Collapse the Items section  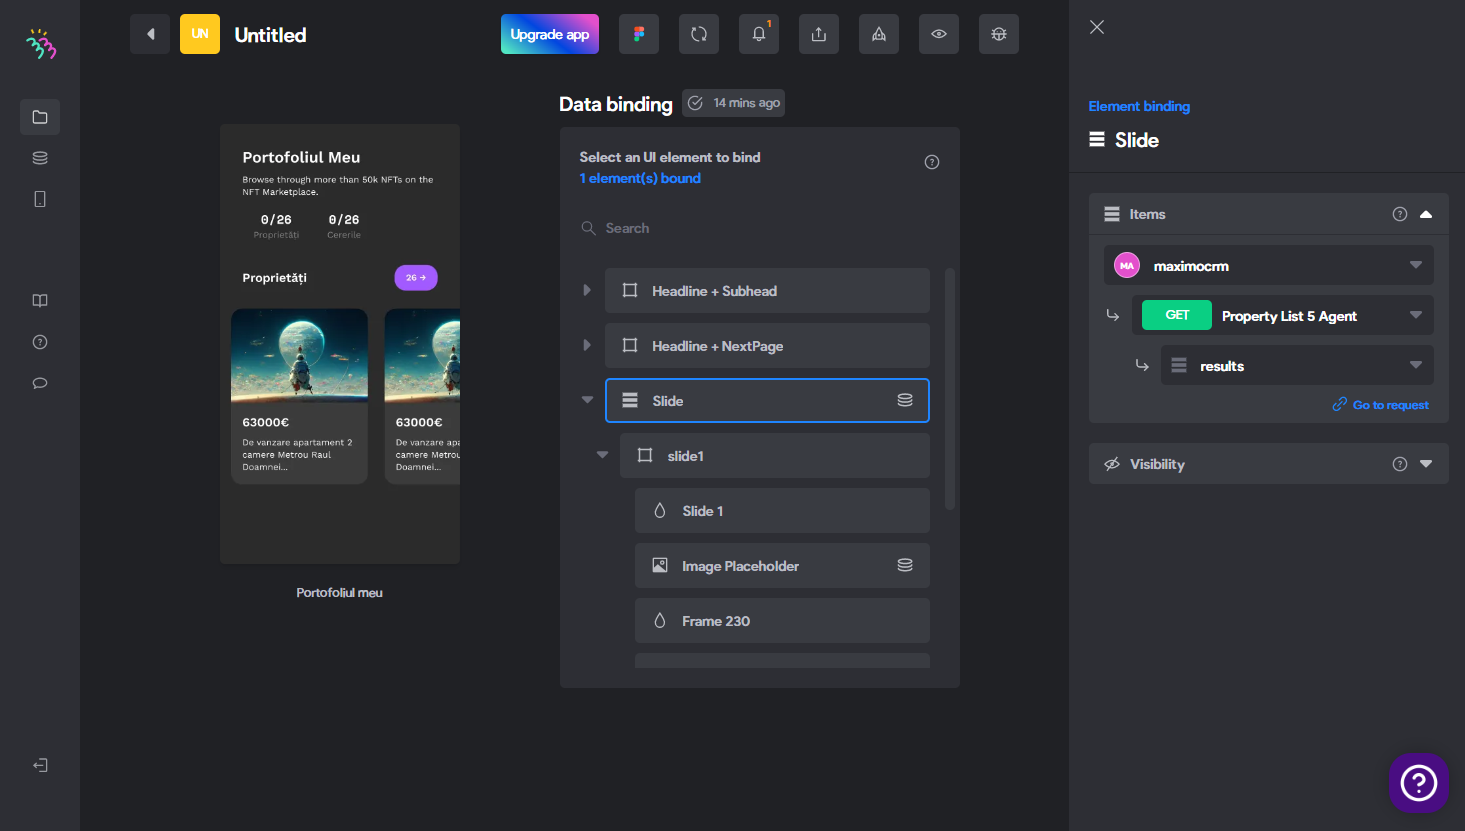pyautogui.click(x=1426, y=214)
